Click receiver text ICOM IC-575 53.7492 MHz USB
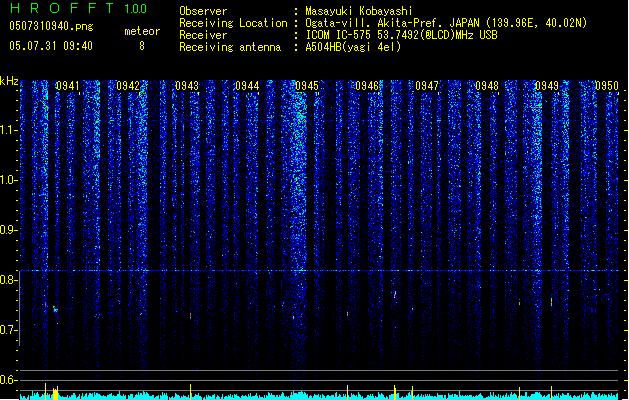629x400 pixels. coord(402,35)
